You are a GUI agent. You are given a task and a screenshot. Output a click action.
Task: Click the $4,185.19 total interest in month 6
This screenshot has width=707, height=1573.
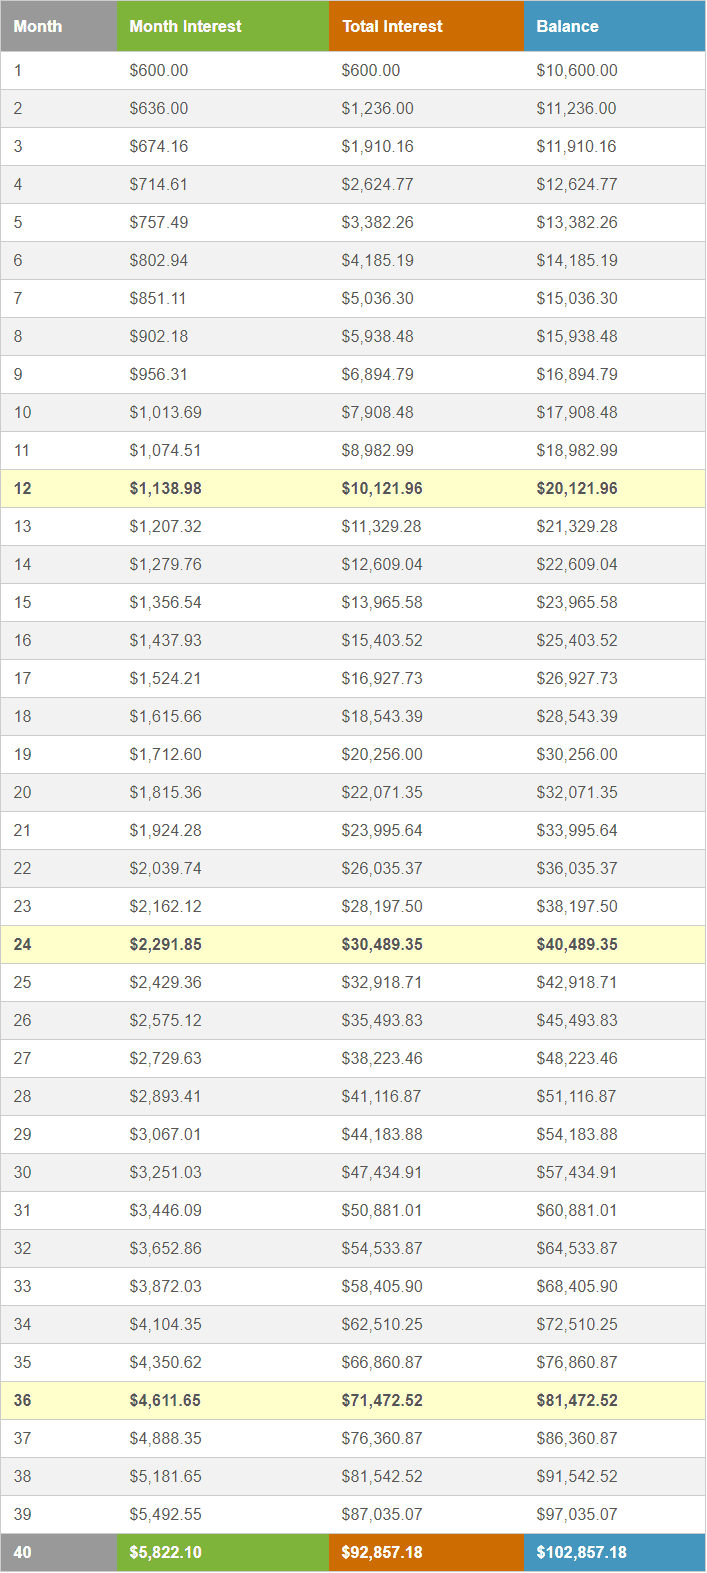point(378,261)
